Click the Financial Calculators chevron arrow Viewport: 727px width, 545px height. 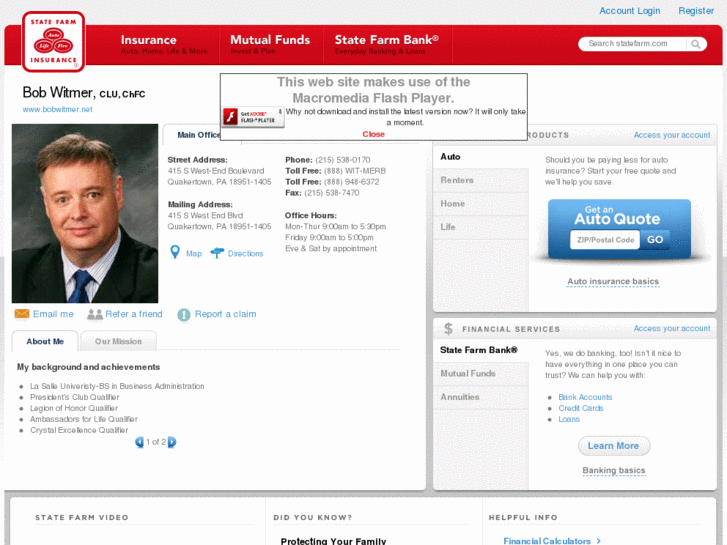(599, 541)
